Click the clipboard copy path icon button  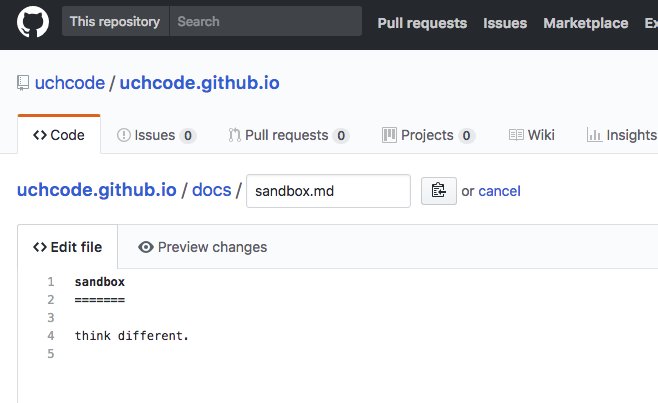coord(439,191)
